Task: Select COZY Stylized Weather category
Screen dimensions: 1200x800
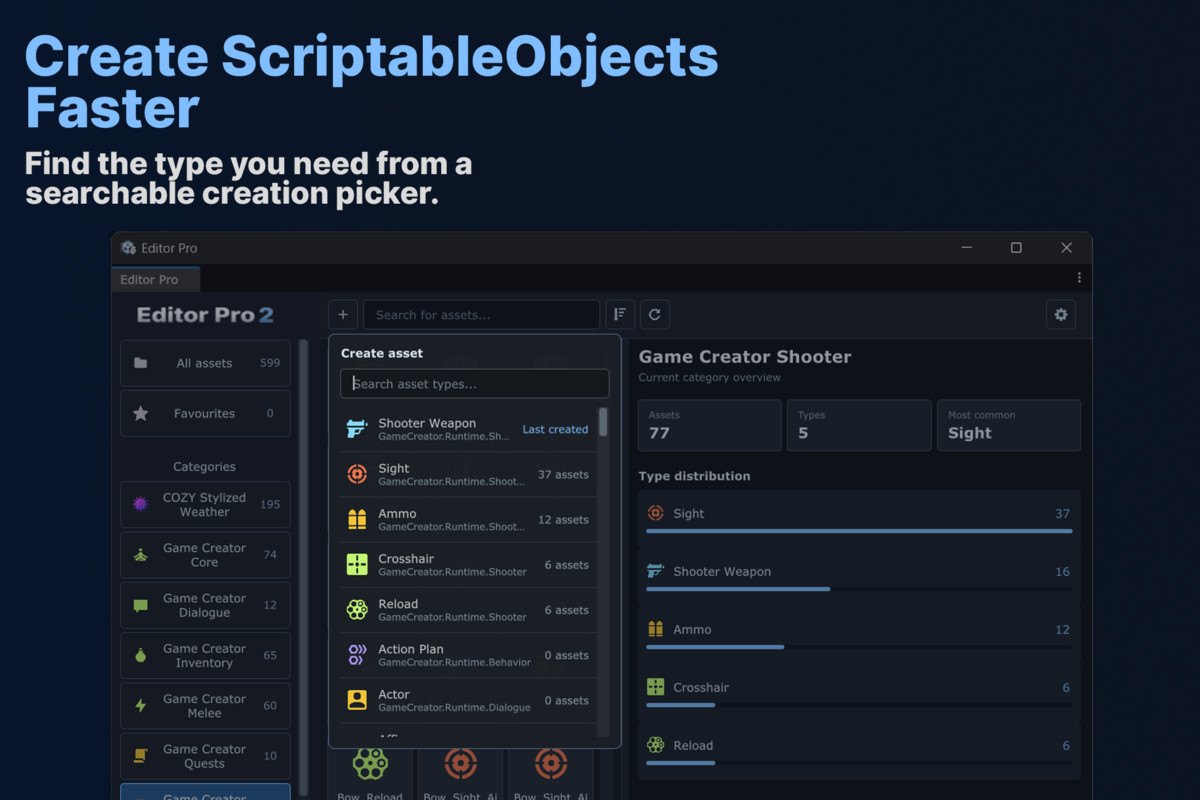Action: tap(205, 504)
